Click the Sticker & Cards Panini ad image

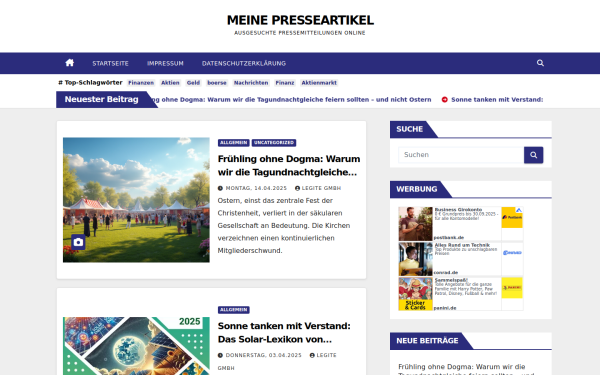click(x=416, y=294)
